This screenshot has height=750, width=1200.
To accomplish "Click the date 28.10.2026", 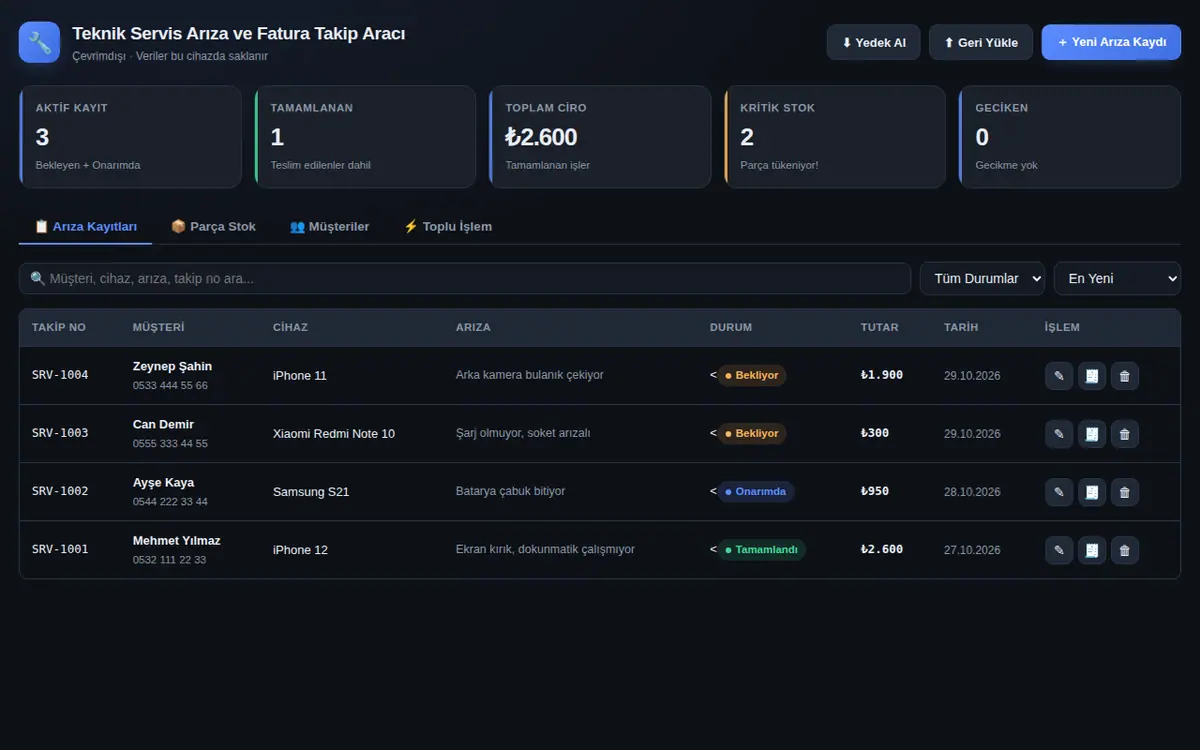I will tap(972, 492).
